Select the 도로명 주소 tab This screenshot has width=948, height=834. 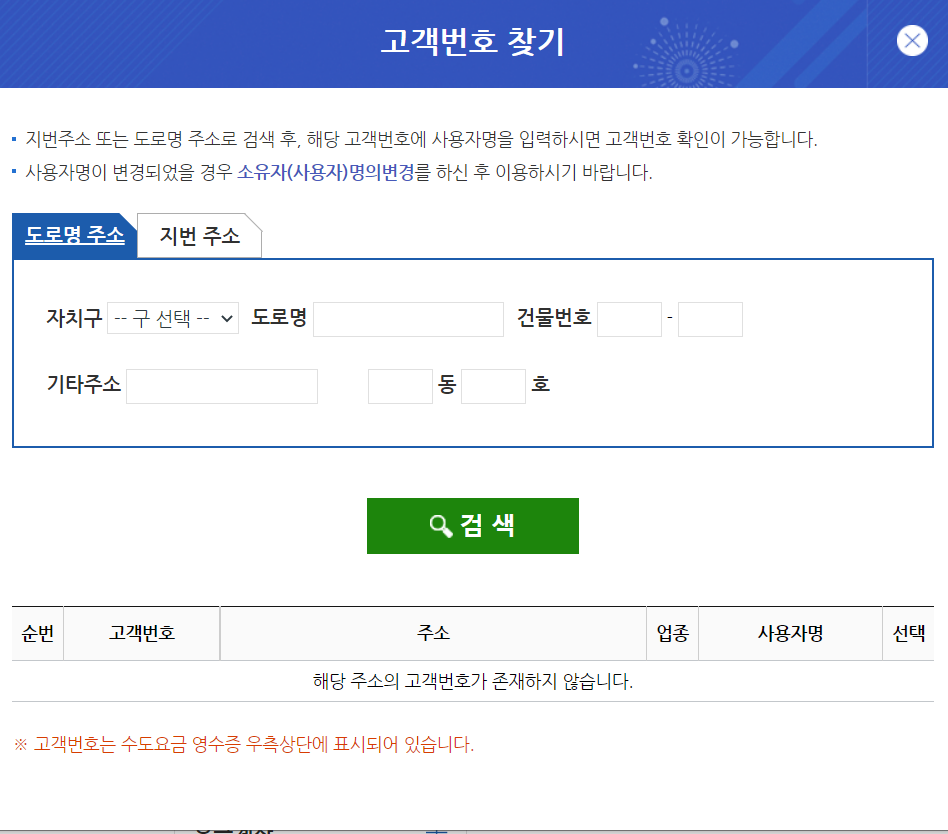click(75, 235)
